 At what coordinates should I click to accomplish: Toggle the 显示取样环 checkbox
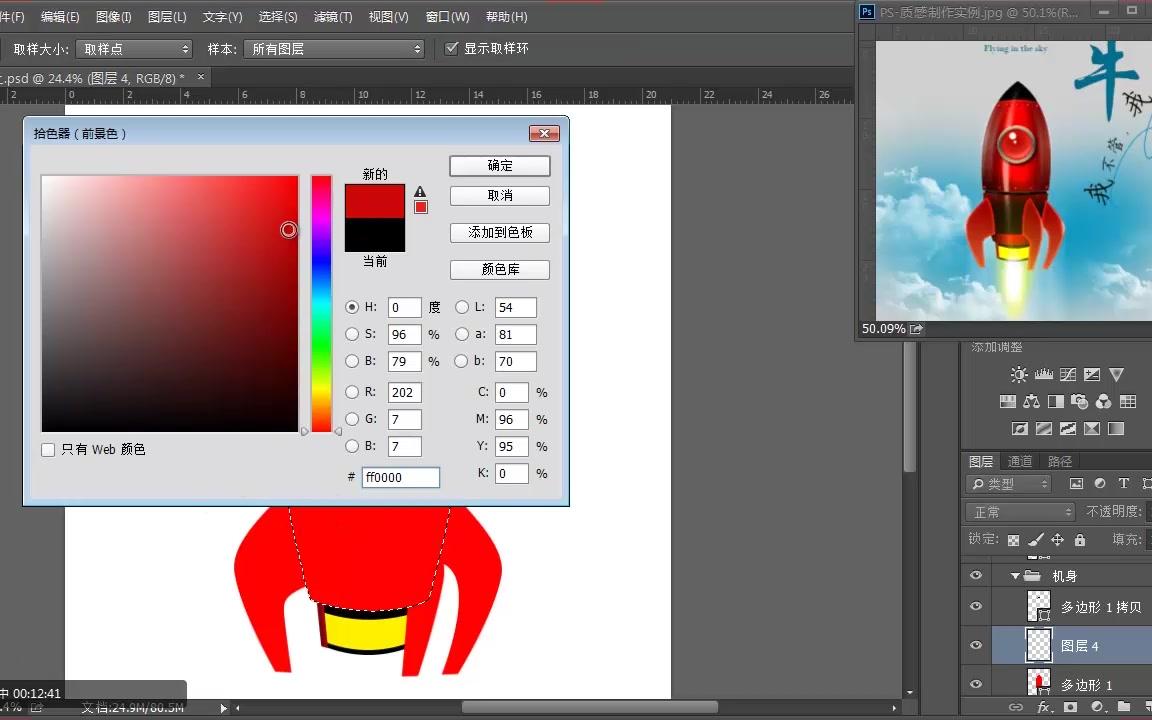[452, 47]
